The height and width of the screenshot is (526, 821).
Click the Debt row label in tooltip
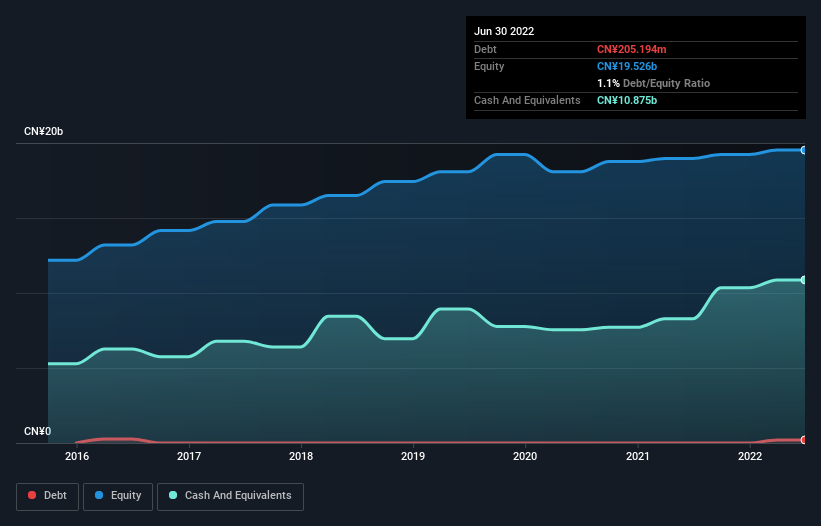[485, 49]
